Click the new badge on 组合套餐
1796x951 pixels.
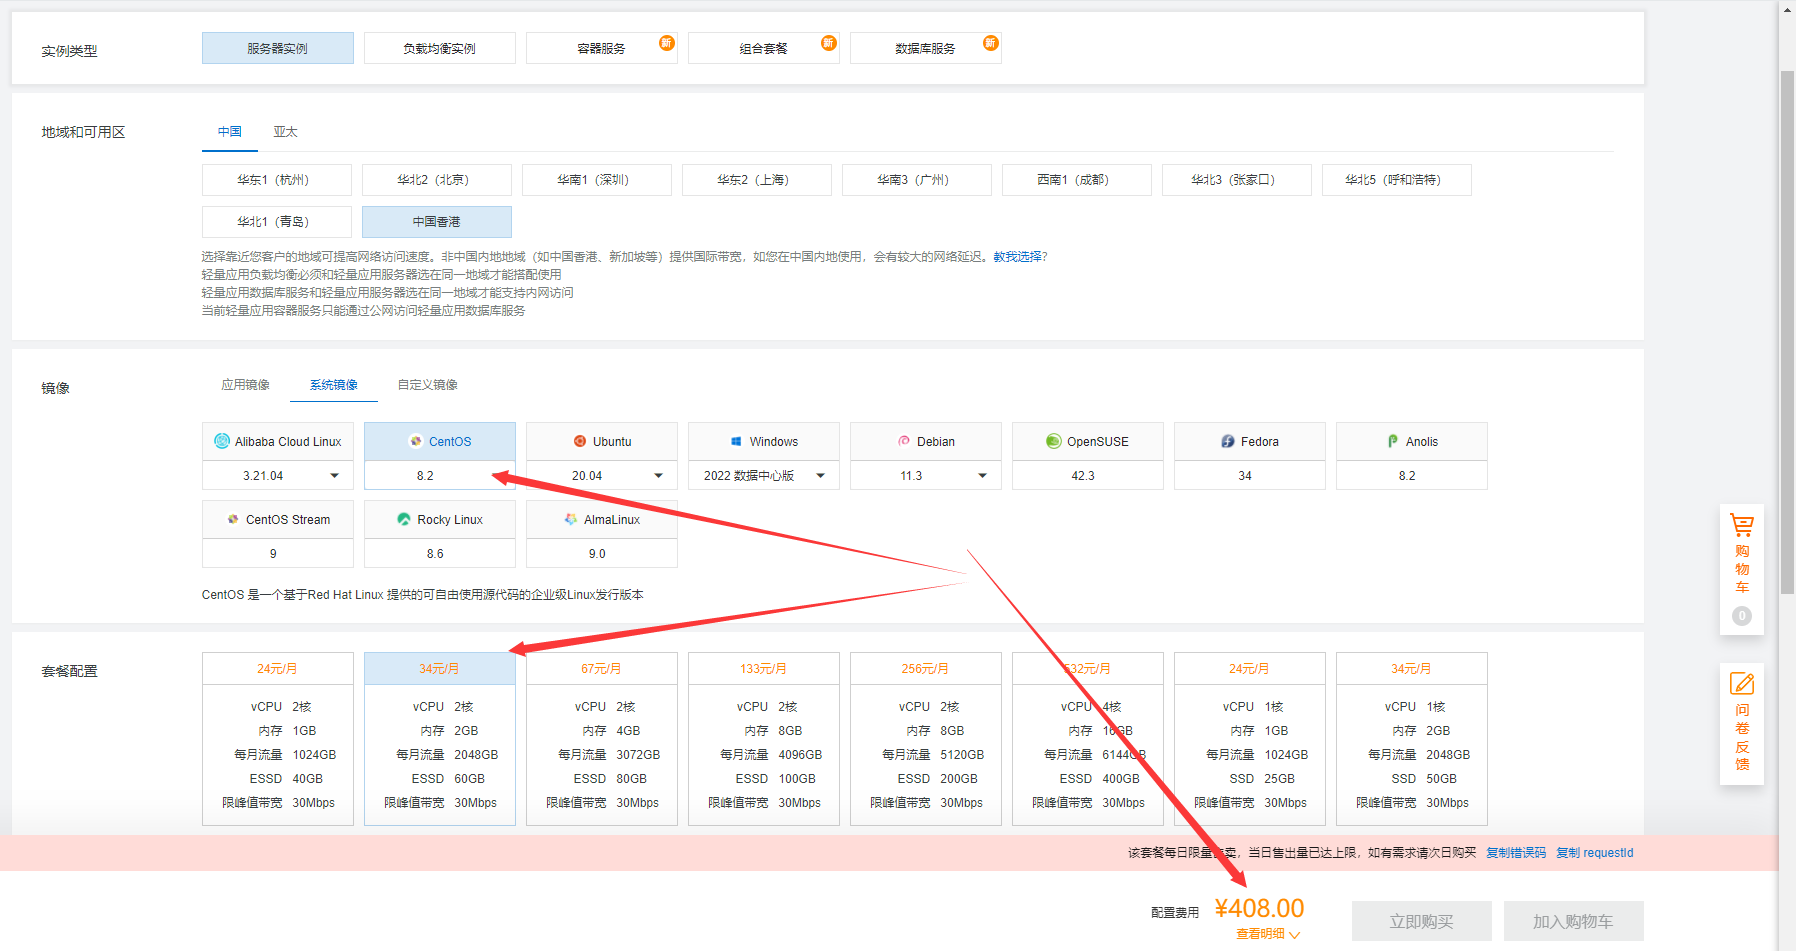pyautogui.click(x=828, y=43)
